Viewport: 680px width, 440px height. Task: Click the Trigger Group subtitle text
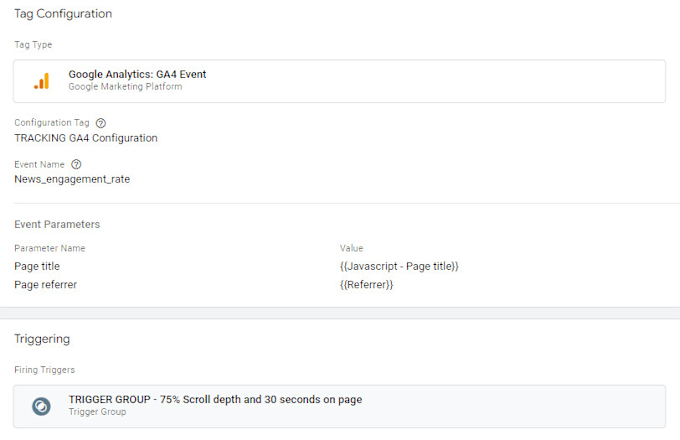[x=97, y=411]
